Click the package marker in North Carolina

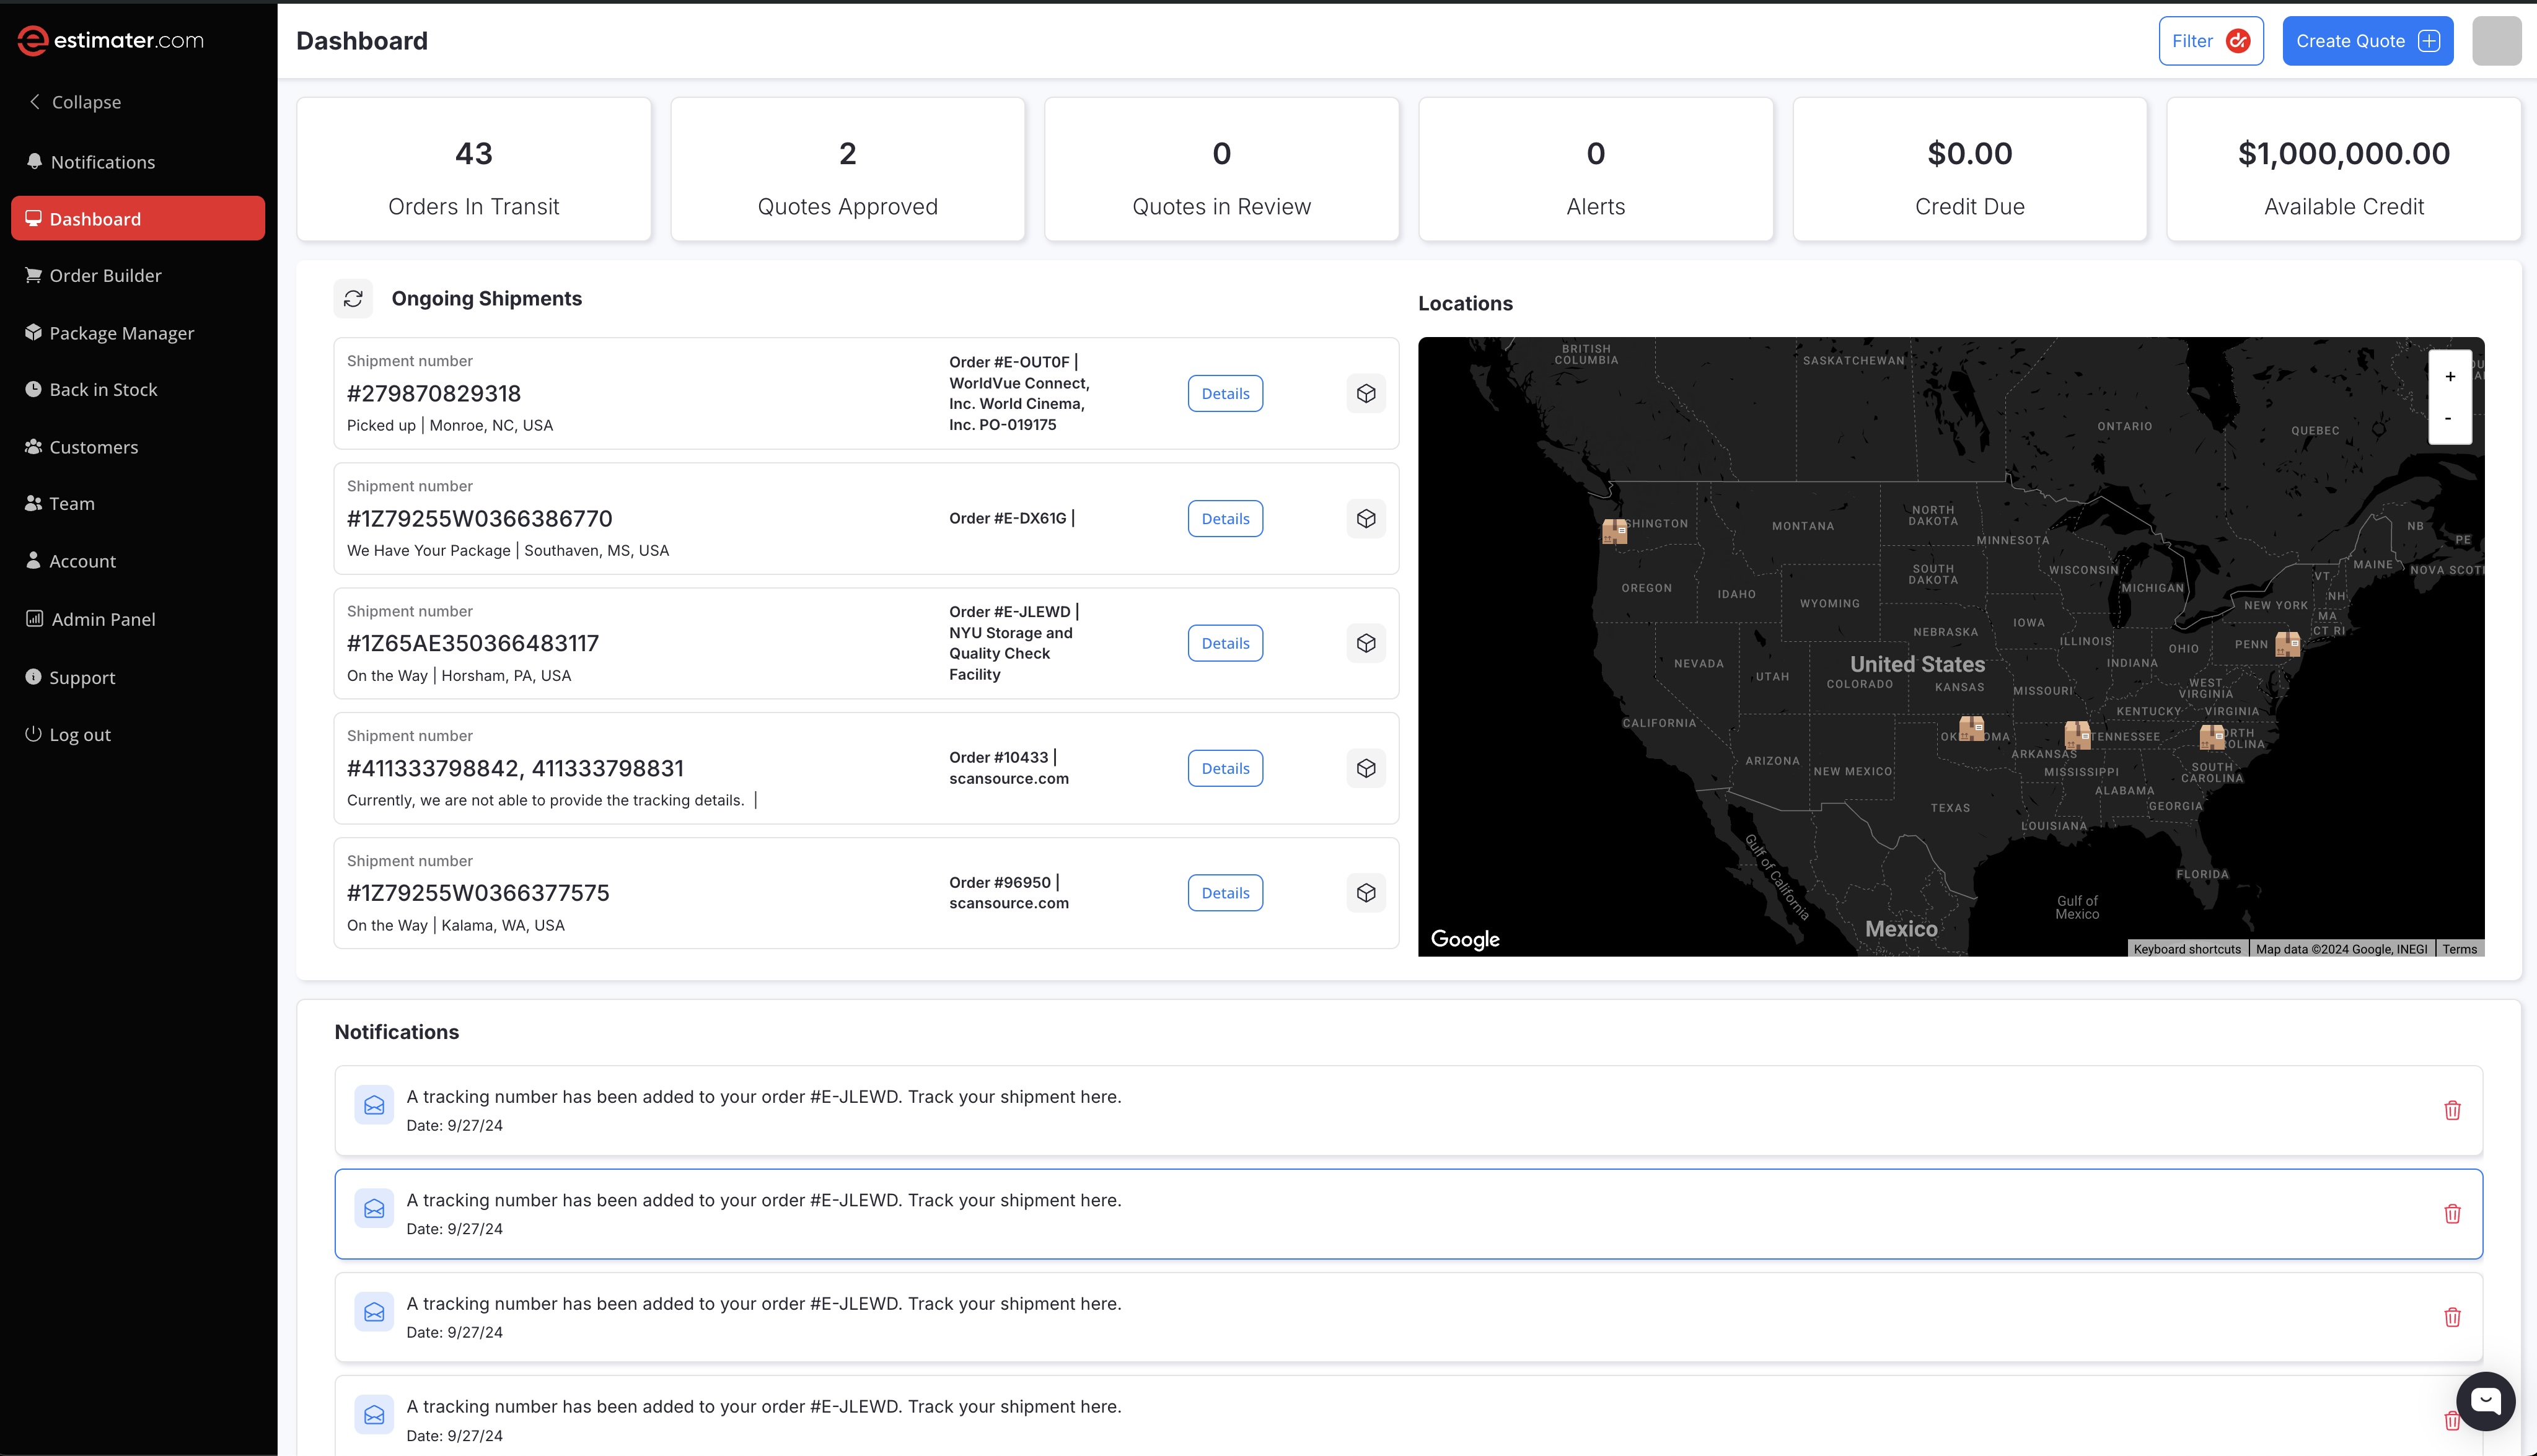click(x=2212, y=738)
